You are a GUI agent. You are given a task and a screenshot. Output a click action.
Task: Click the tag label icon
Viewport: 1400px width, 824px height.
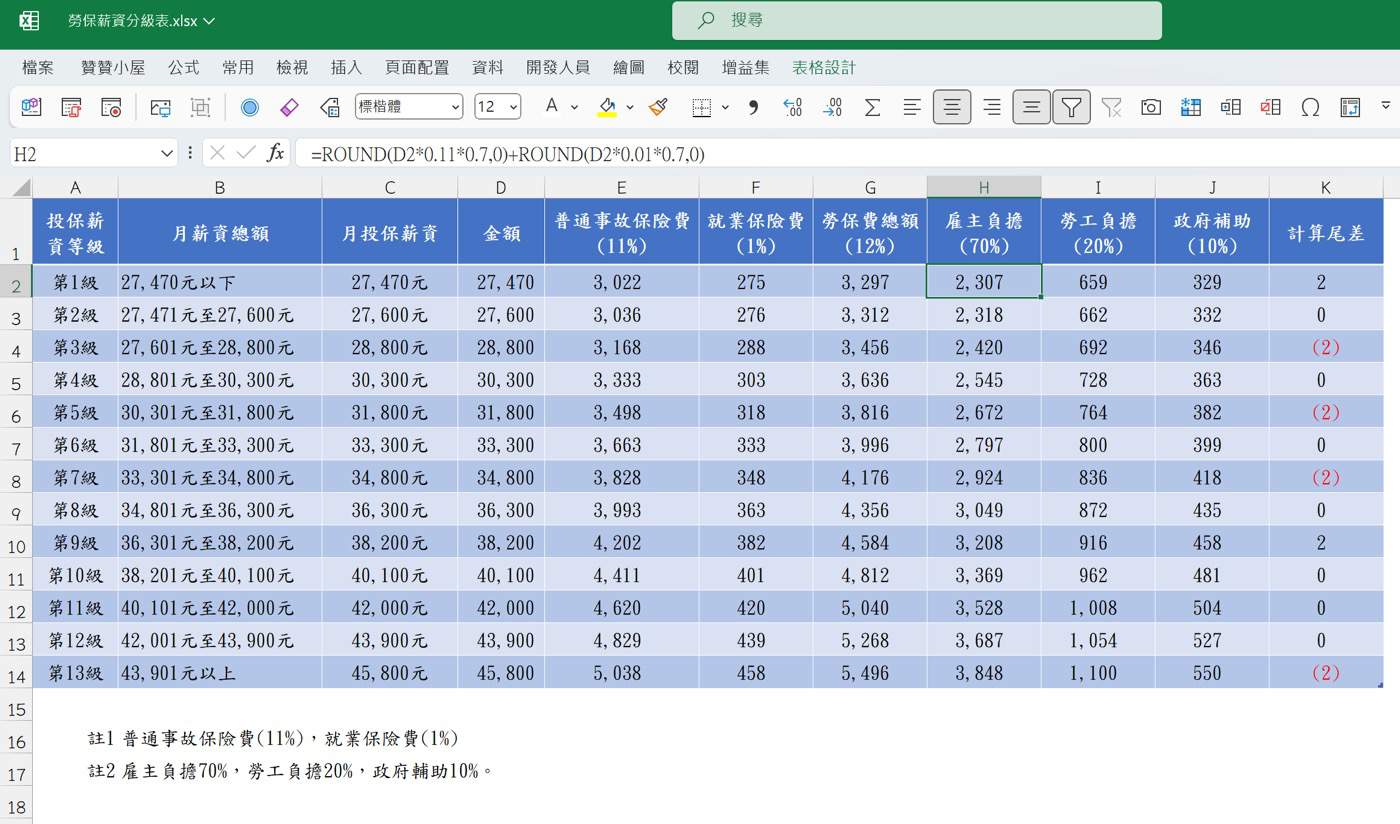(330, 107)
